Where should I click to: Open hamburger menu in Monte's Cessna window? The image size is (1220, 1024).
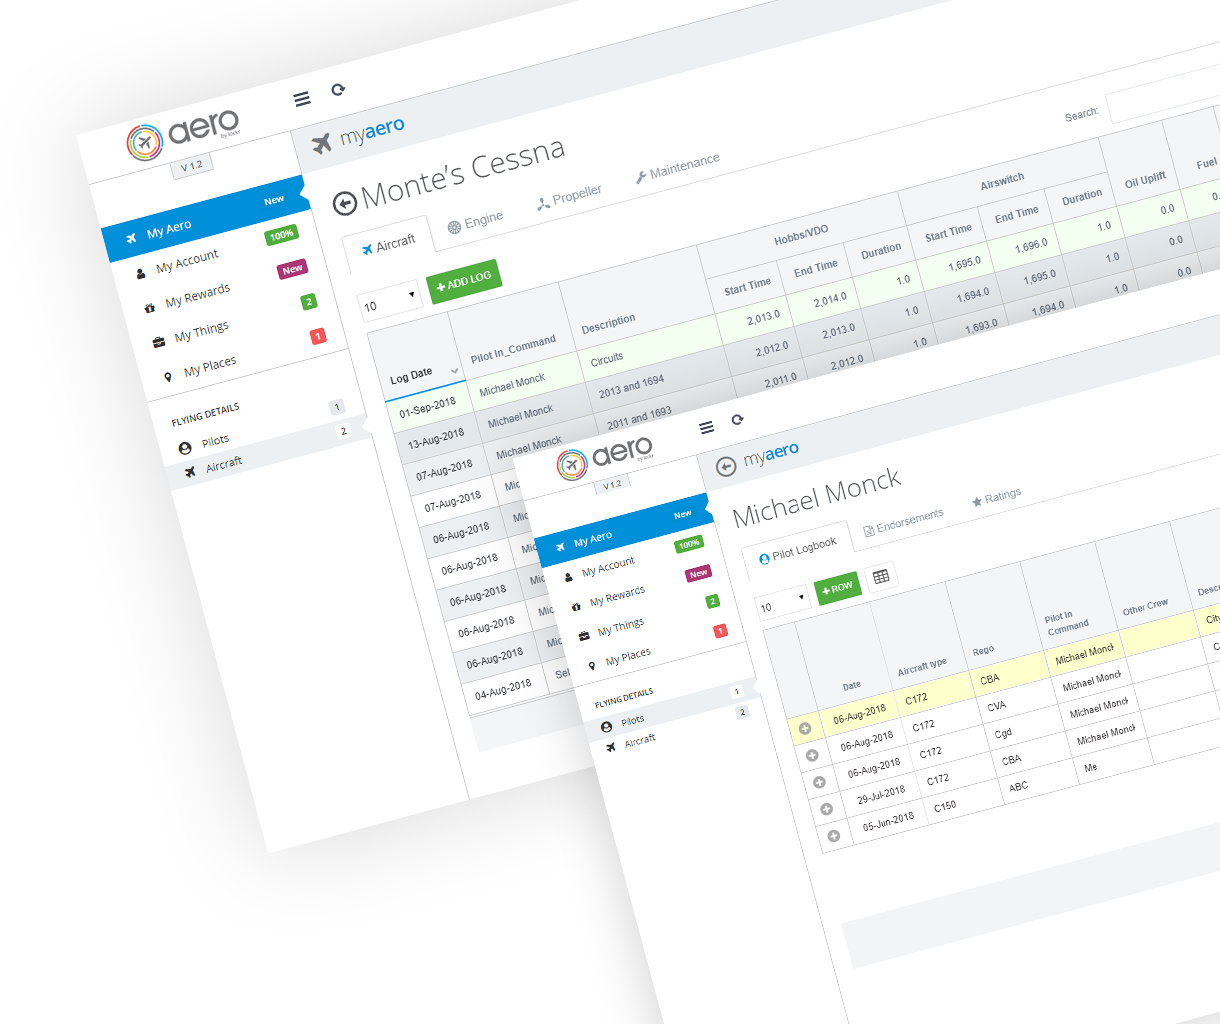click(302, 99)
